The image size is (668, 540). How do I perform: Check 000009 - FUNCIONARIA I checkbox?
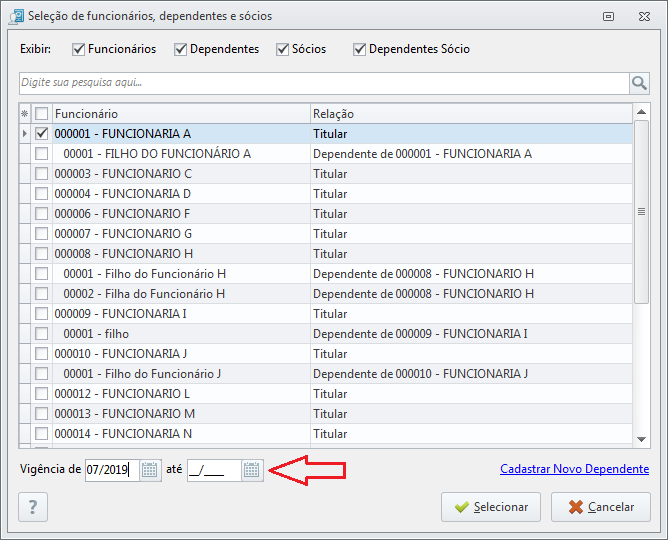pyautogui.click(x=41, y=314)
